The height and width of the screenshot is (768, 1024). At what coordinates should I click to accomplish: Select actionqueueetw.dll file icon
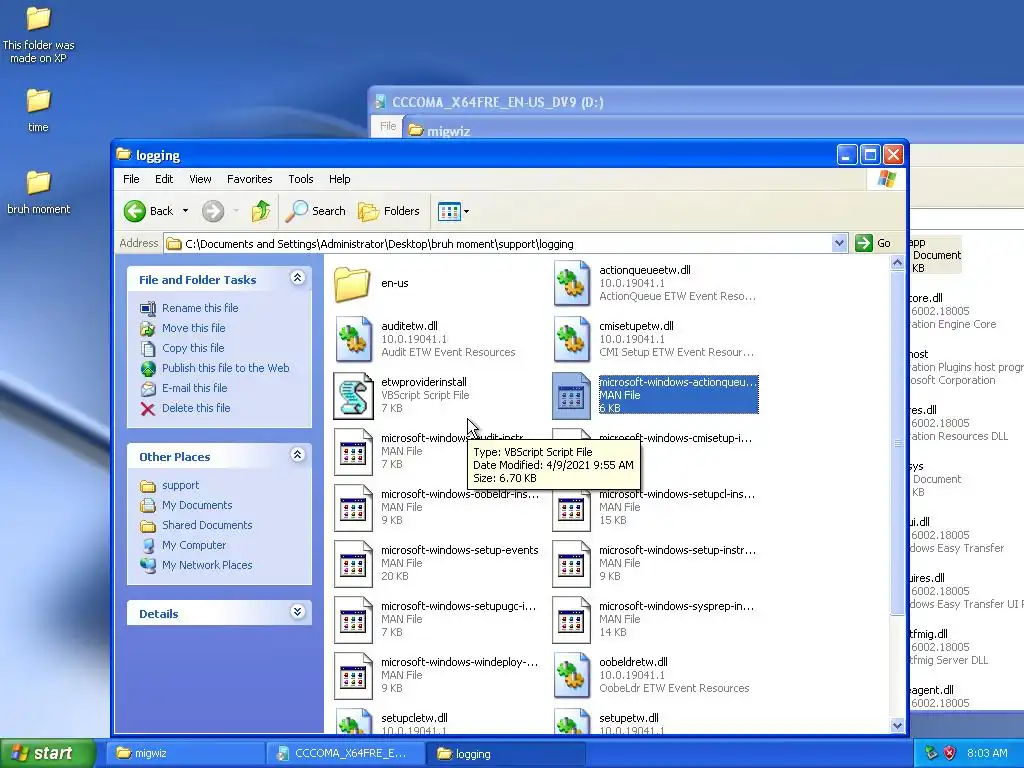click(571, 283)
